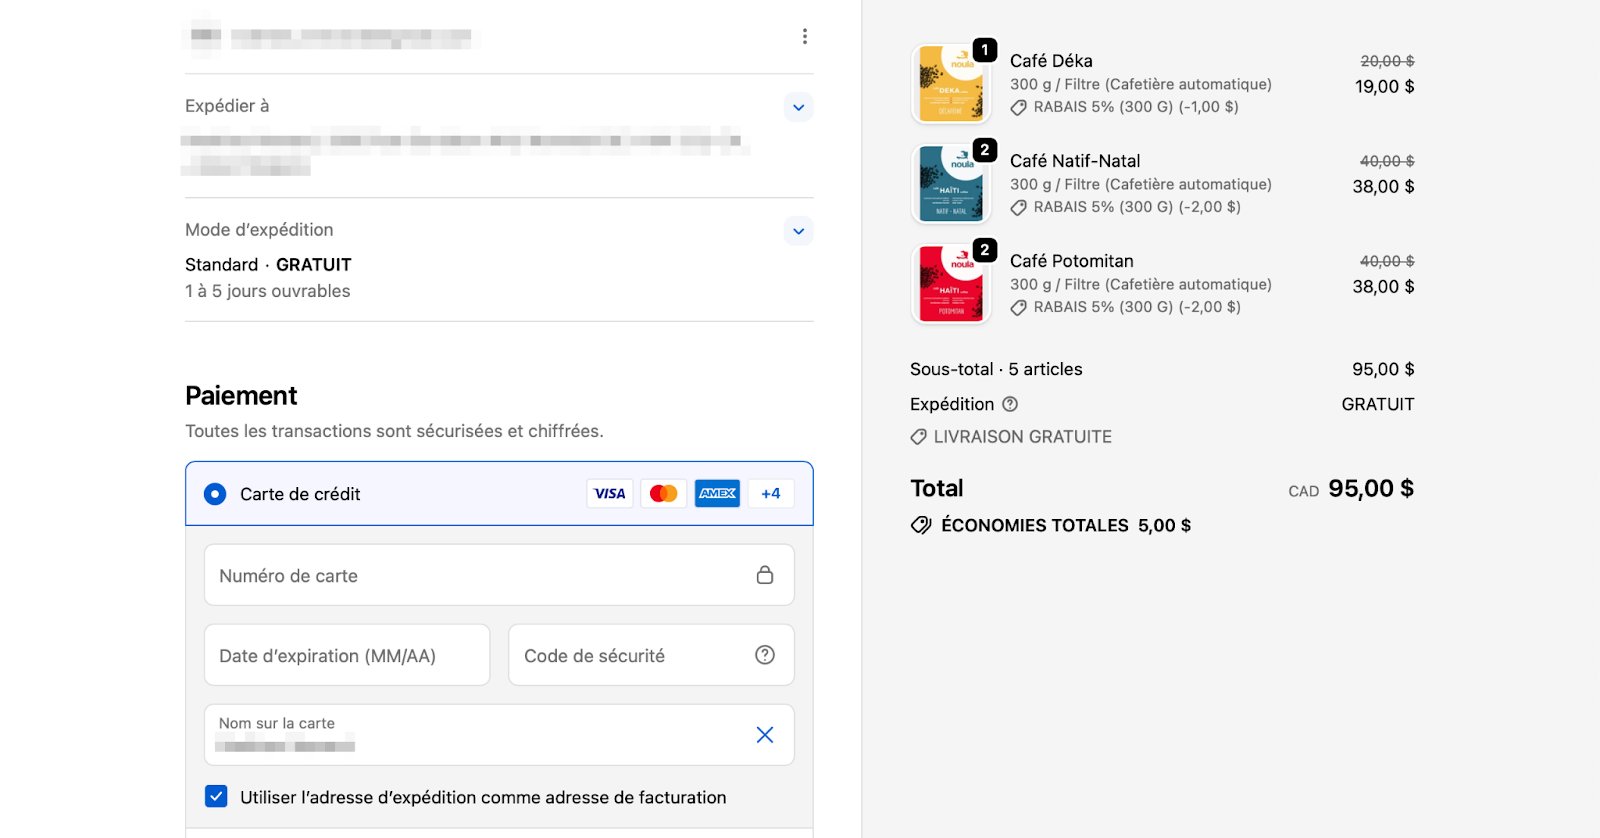The width and height of the screenshot is (1600, 838).
Task: Click the ÉCONOMIES TOTALES tag icon
Action: [920, 525]
